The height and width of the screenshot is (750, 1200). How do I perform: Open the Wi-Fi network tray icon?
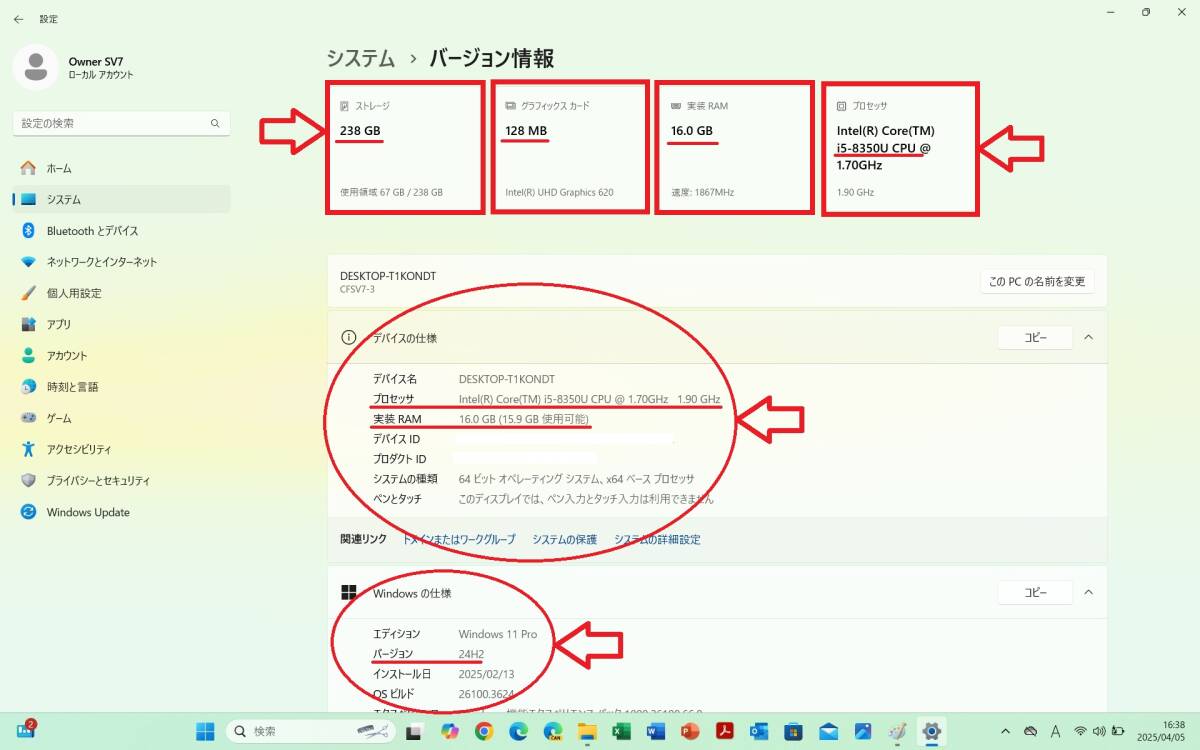[1080, 731]
